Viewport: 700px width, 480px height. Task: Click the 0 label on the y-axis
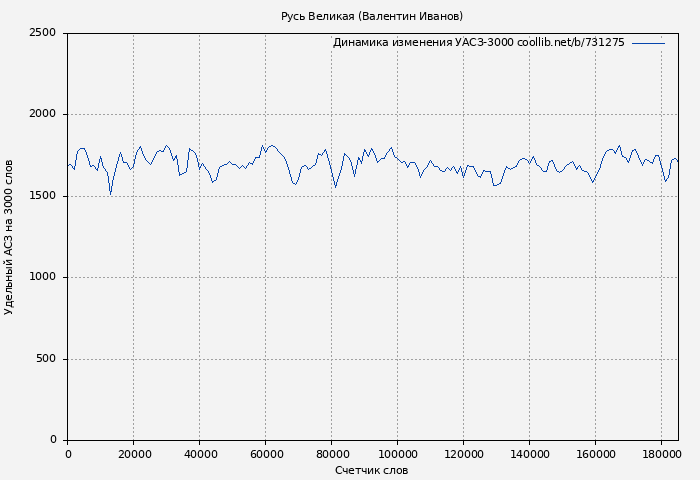click(x=53, y=440)
